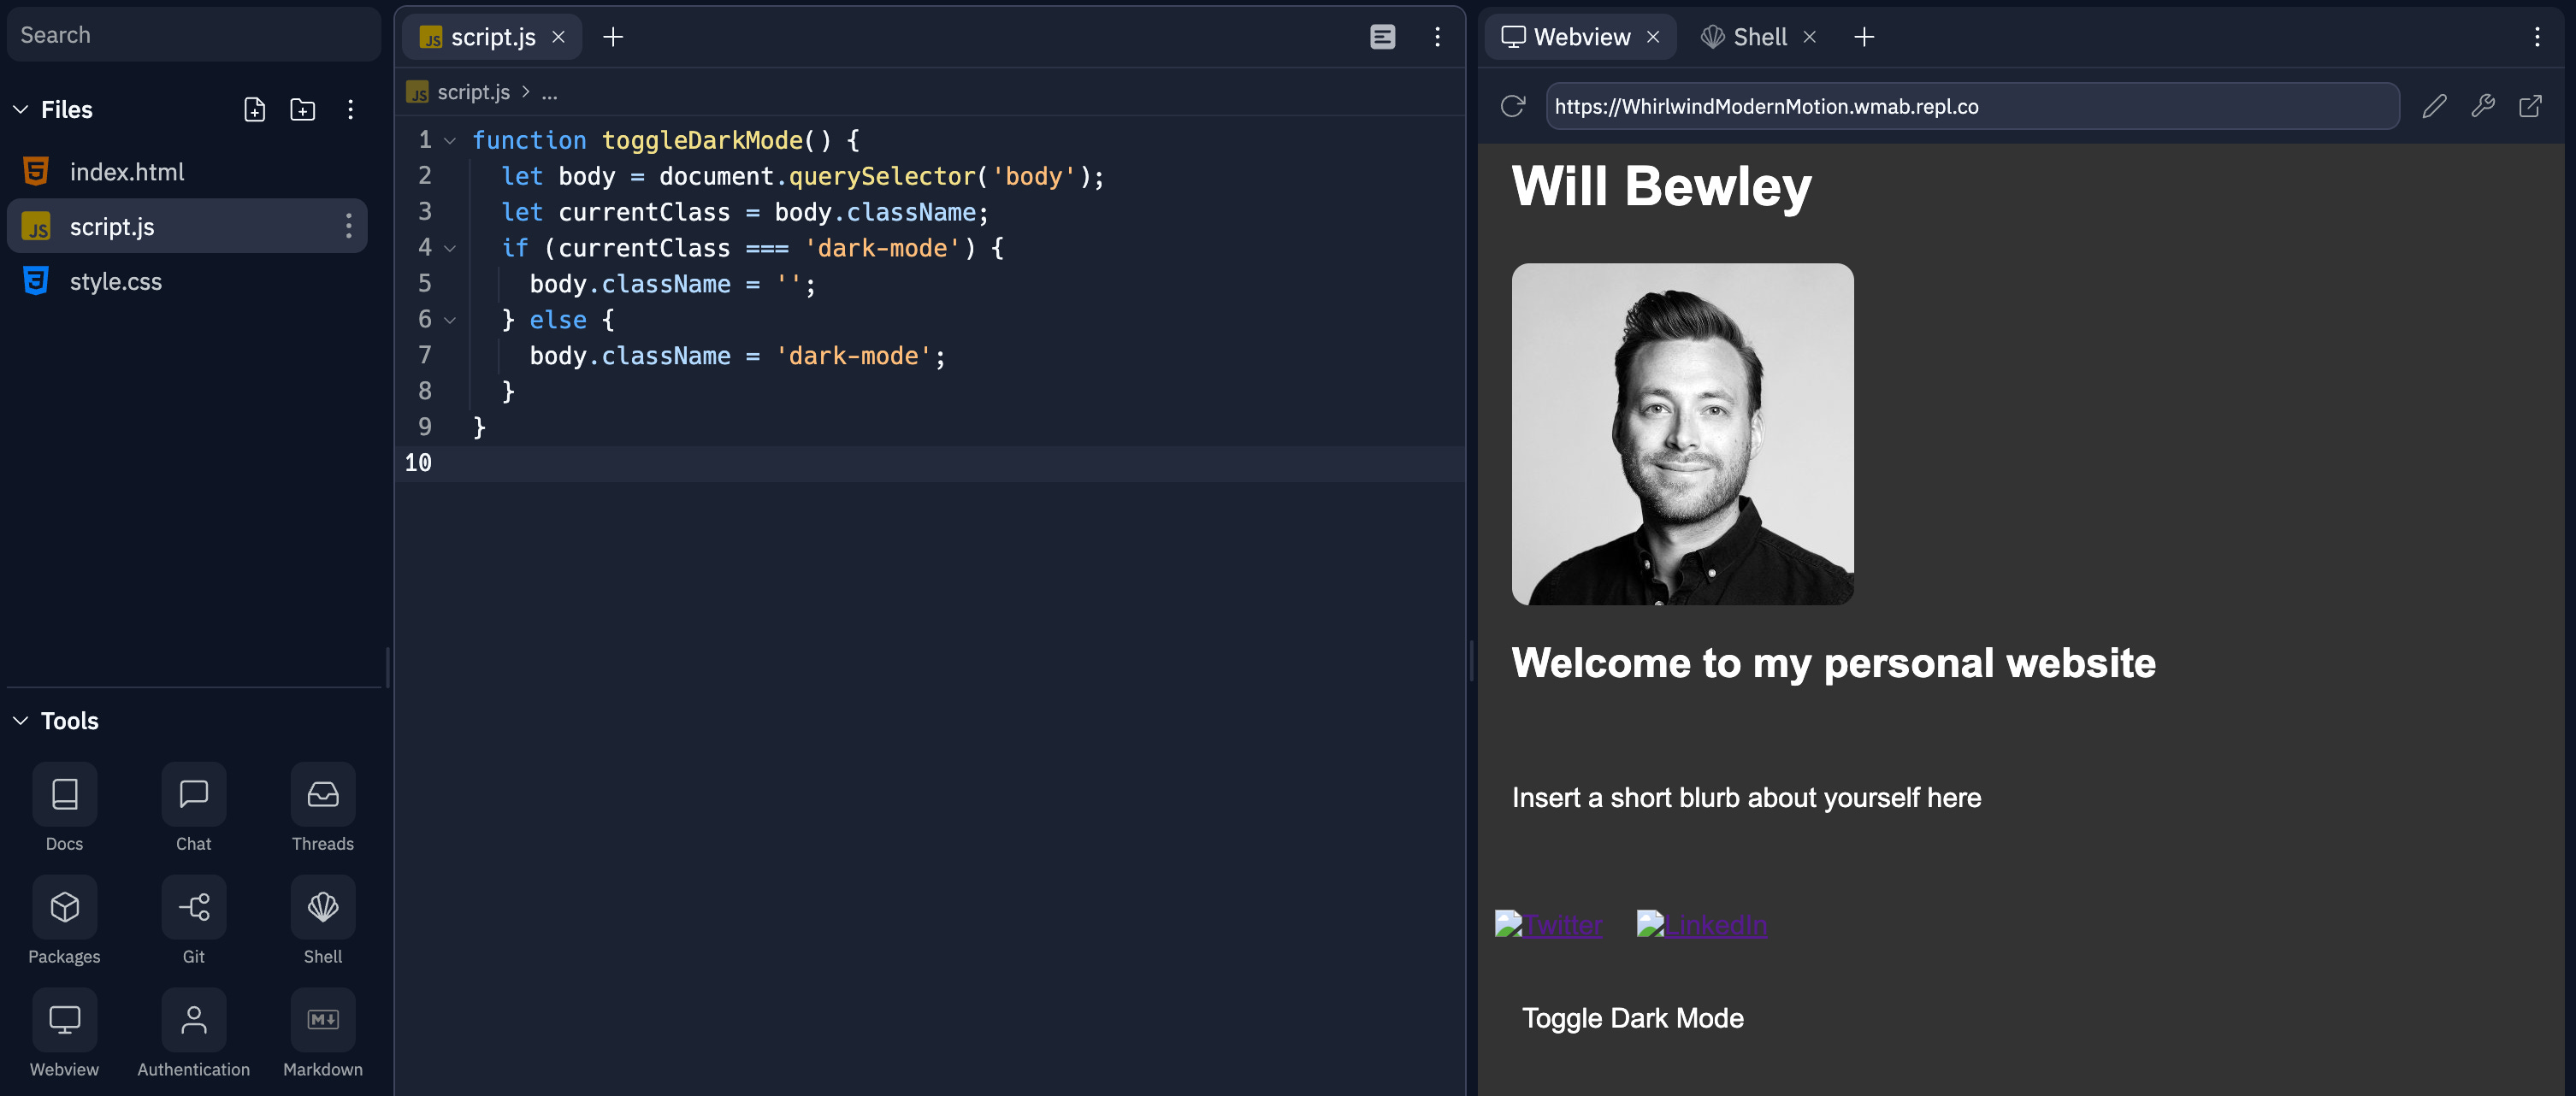Collapse the Tools section

(x=20, y=720)
